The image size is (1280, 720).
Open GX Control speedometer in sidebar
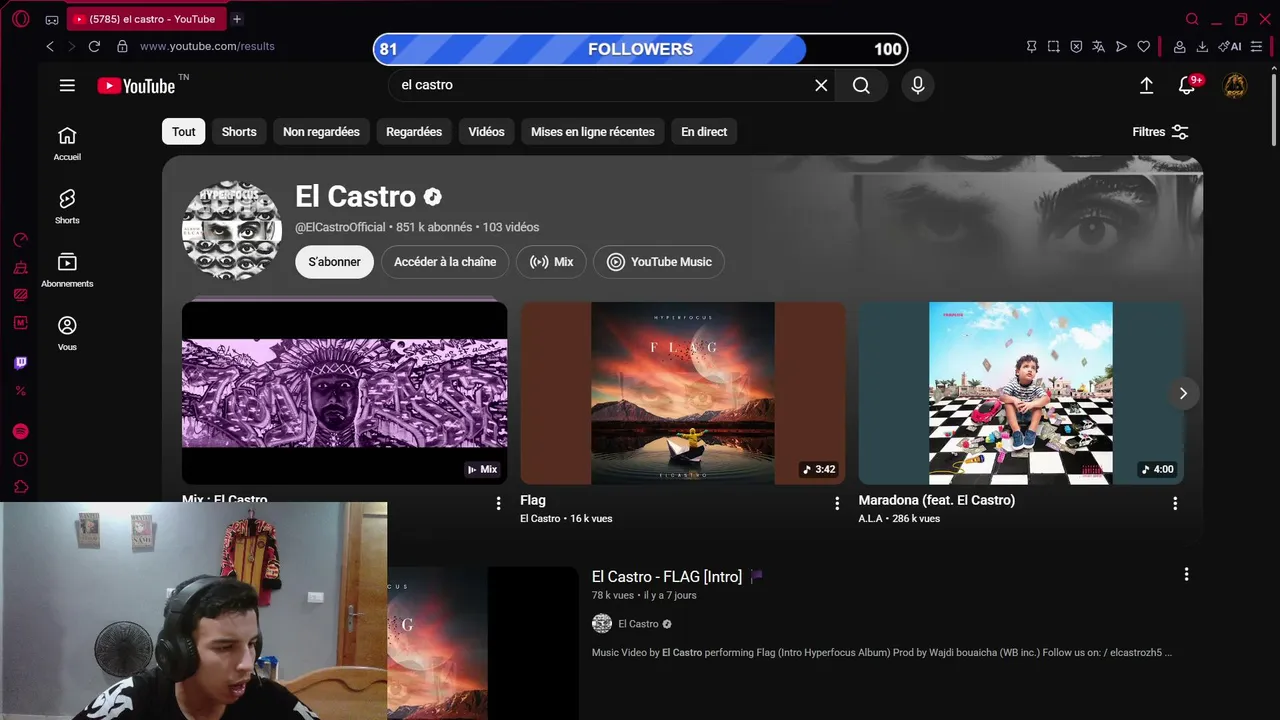[20, 240]
